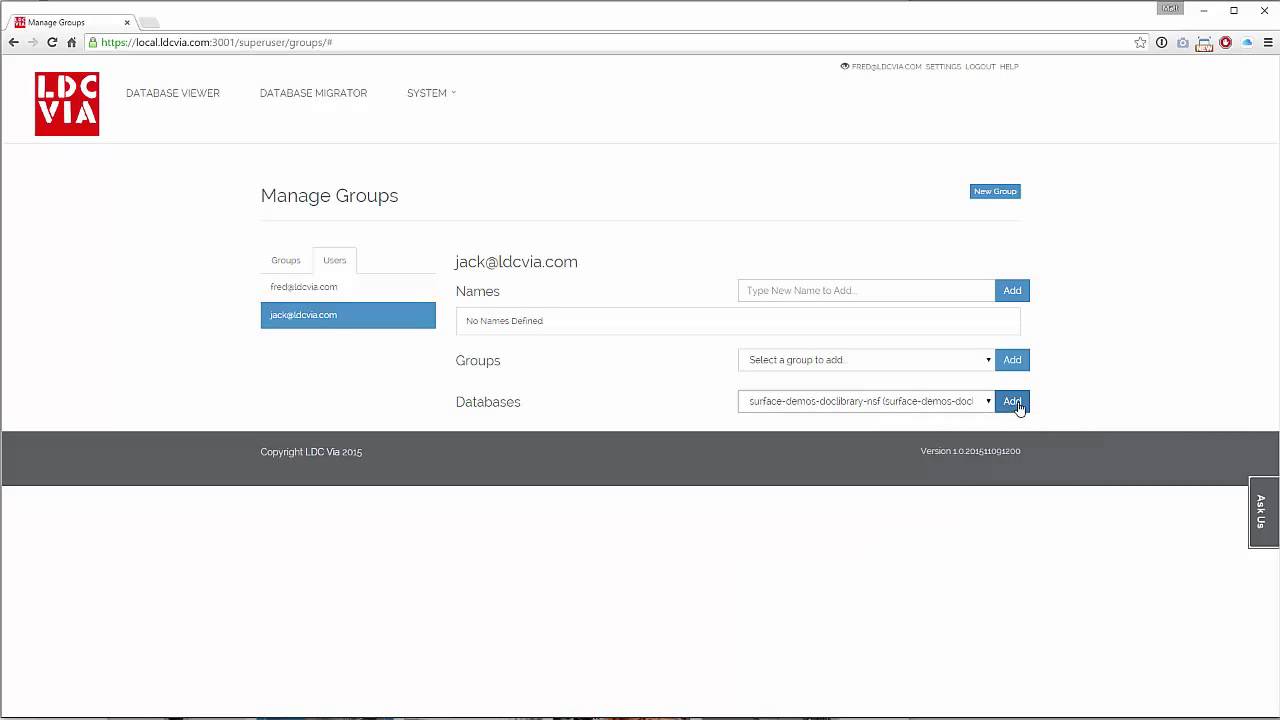Select the Manage Groups browser tab
Viewport: 1280px width, 720px height.
click(70, 22)
